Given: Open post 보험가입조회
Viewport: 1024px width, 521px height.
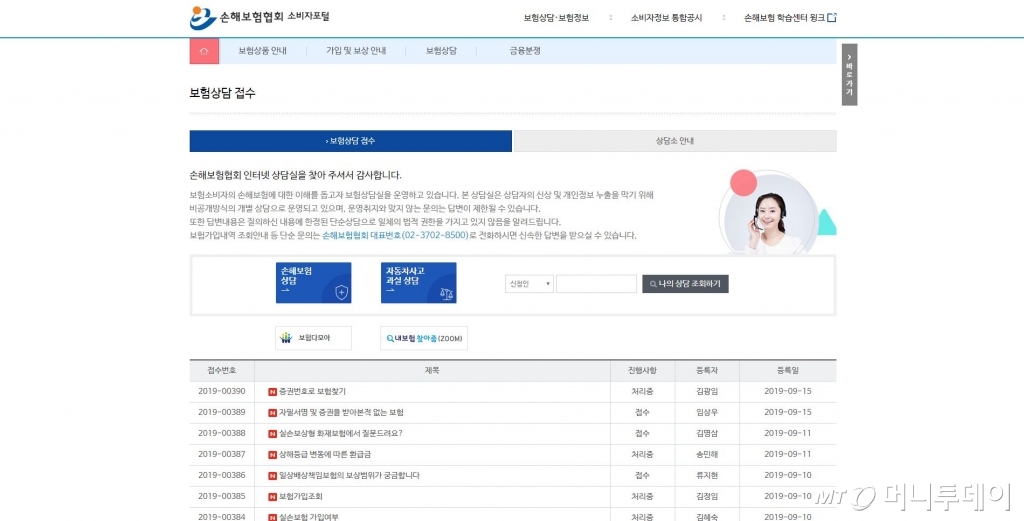Looking at the screenshot, I should [300, 497].
